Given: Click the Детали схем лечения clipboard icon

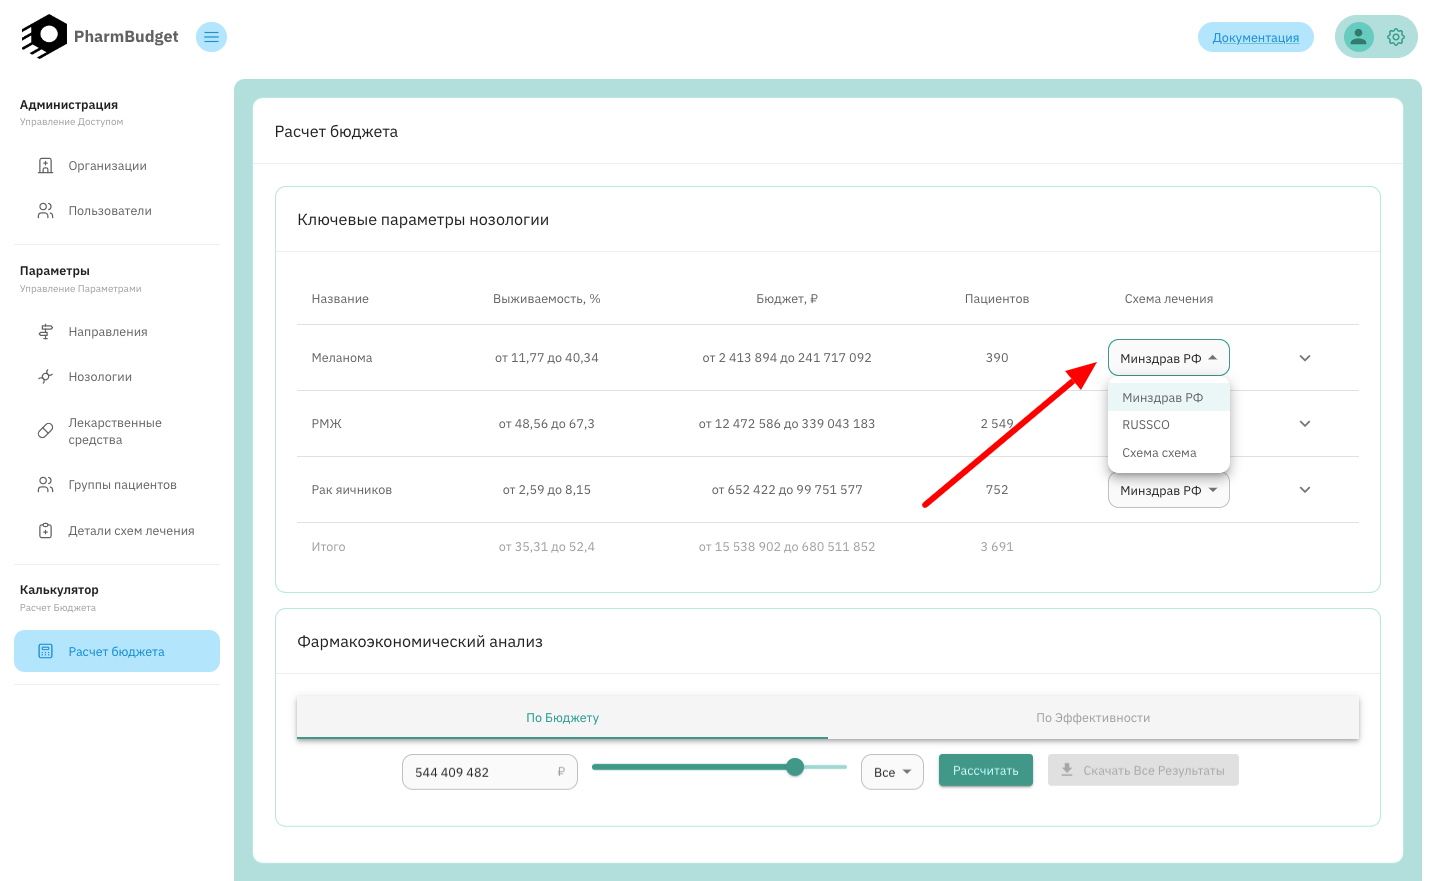Looking at the screenshot, I should (x=45, y=531).
